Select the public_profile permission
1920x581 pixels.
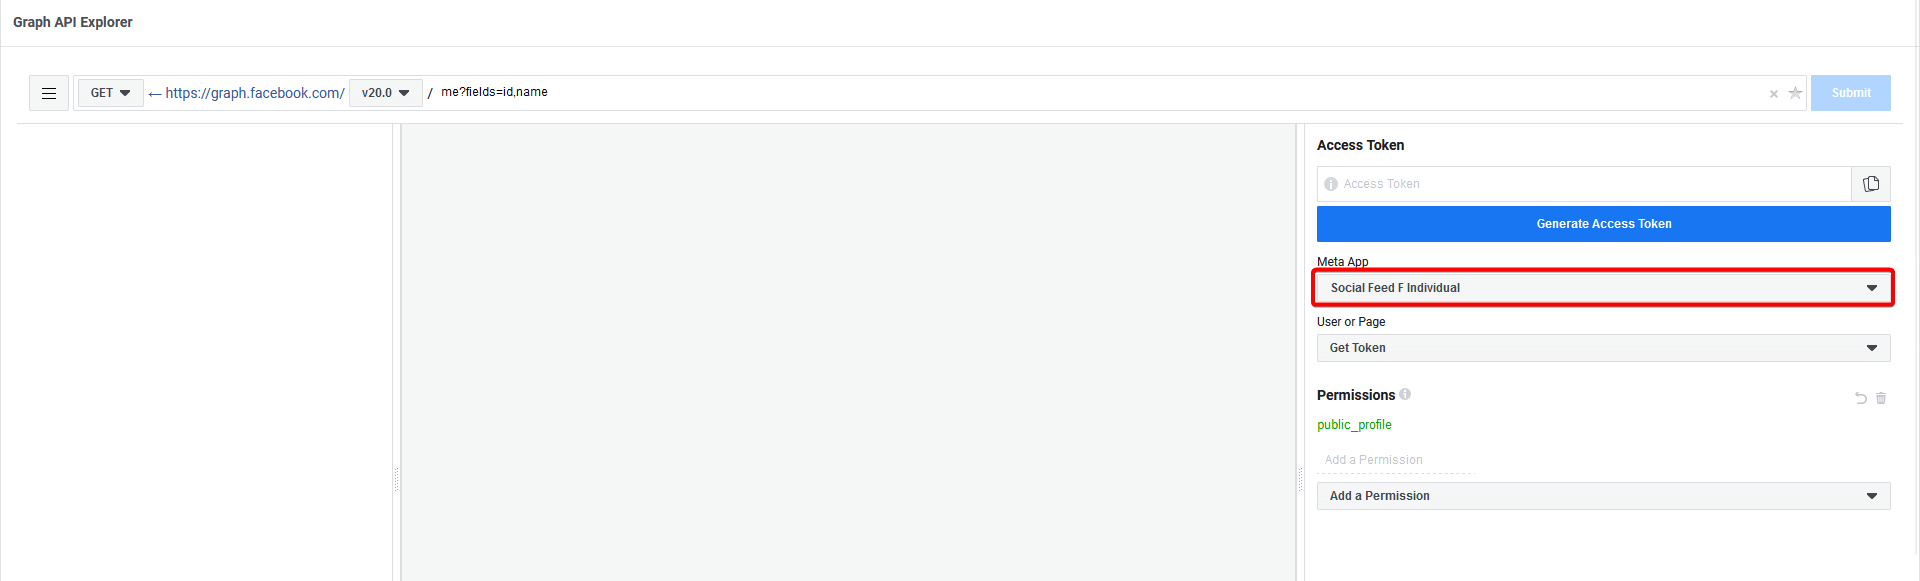click(x=1354, y=425)
